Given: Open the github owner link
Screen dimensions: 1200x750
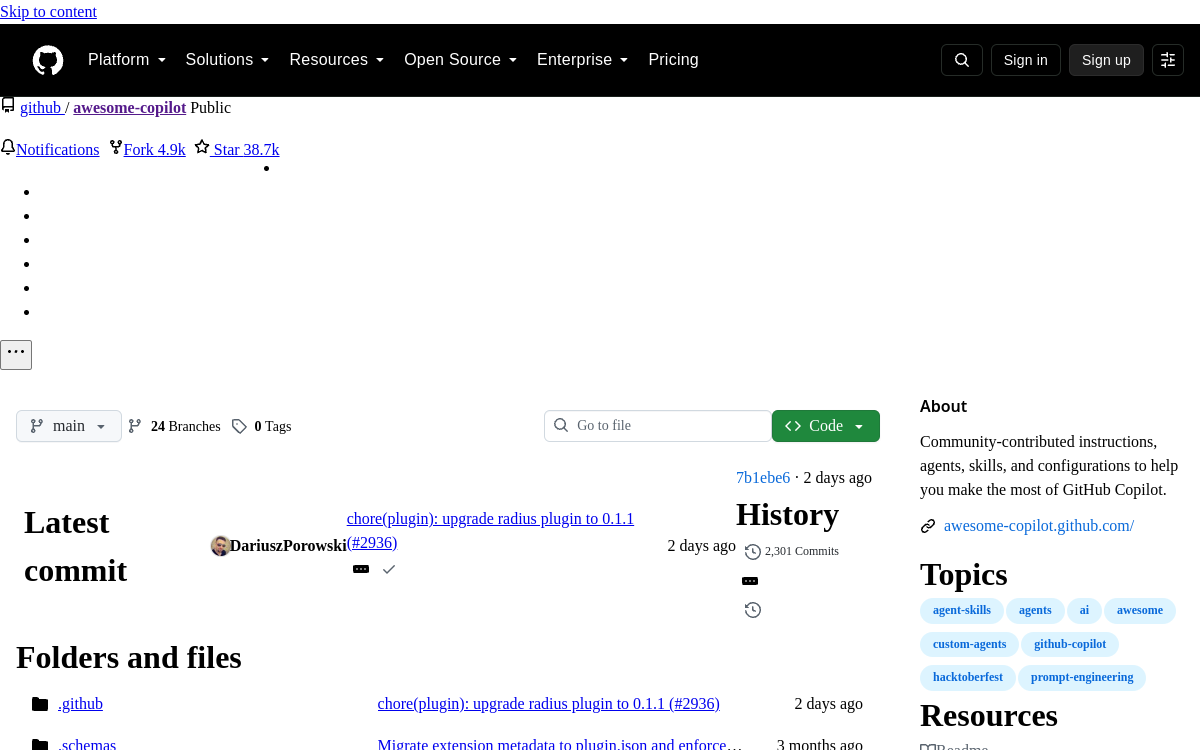Looking at the screenshot, I should pos(41,107).
